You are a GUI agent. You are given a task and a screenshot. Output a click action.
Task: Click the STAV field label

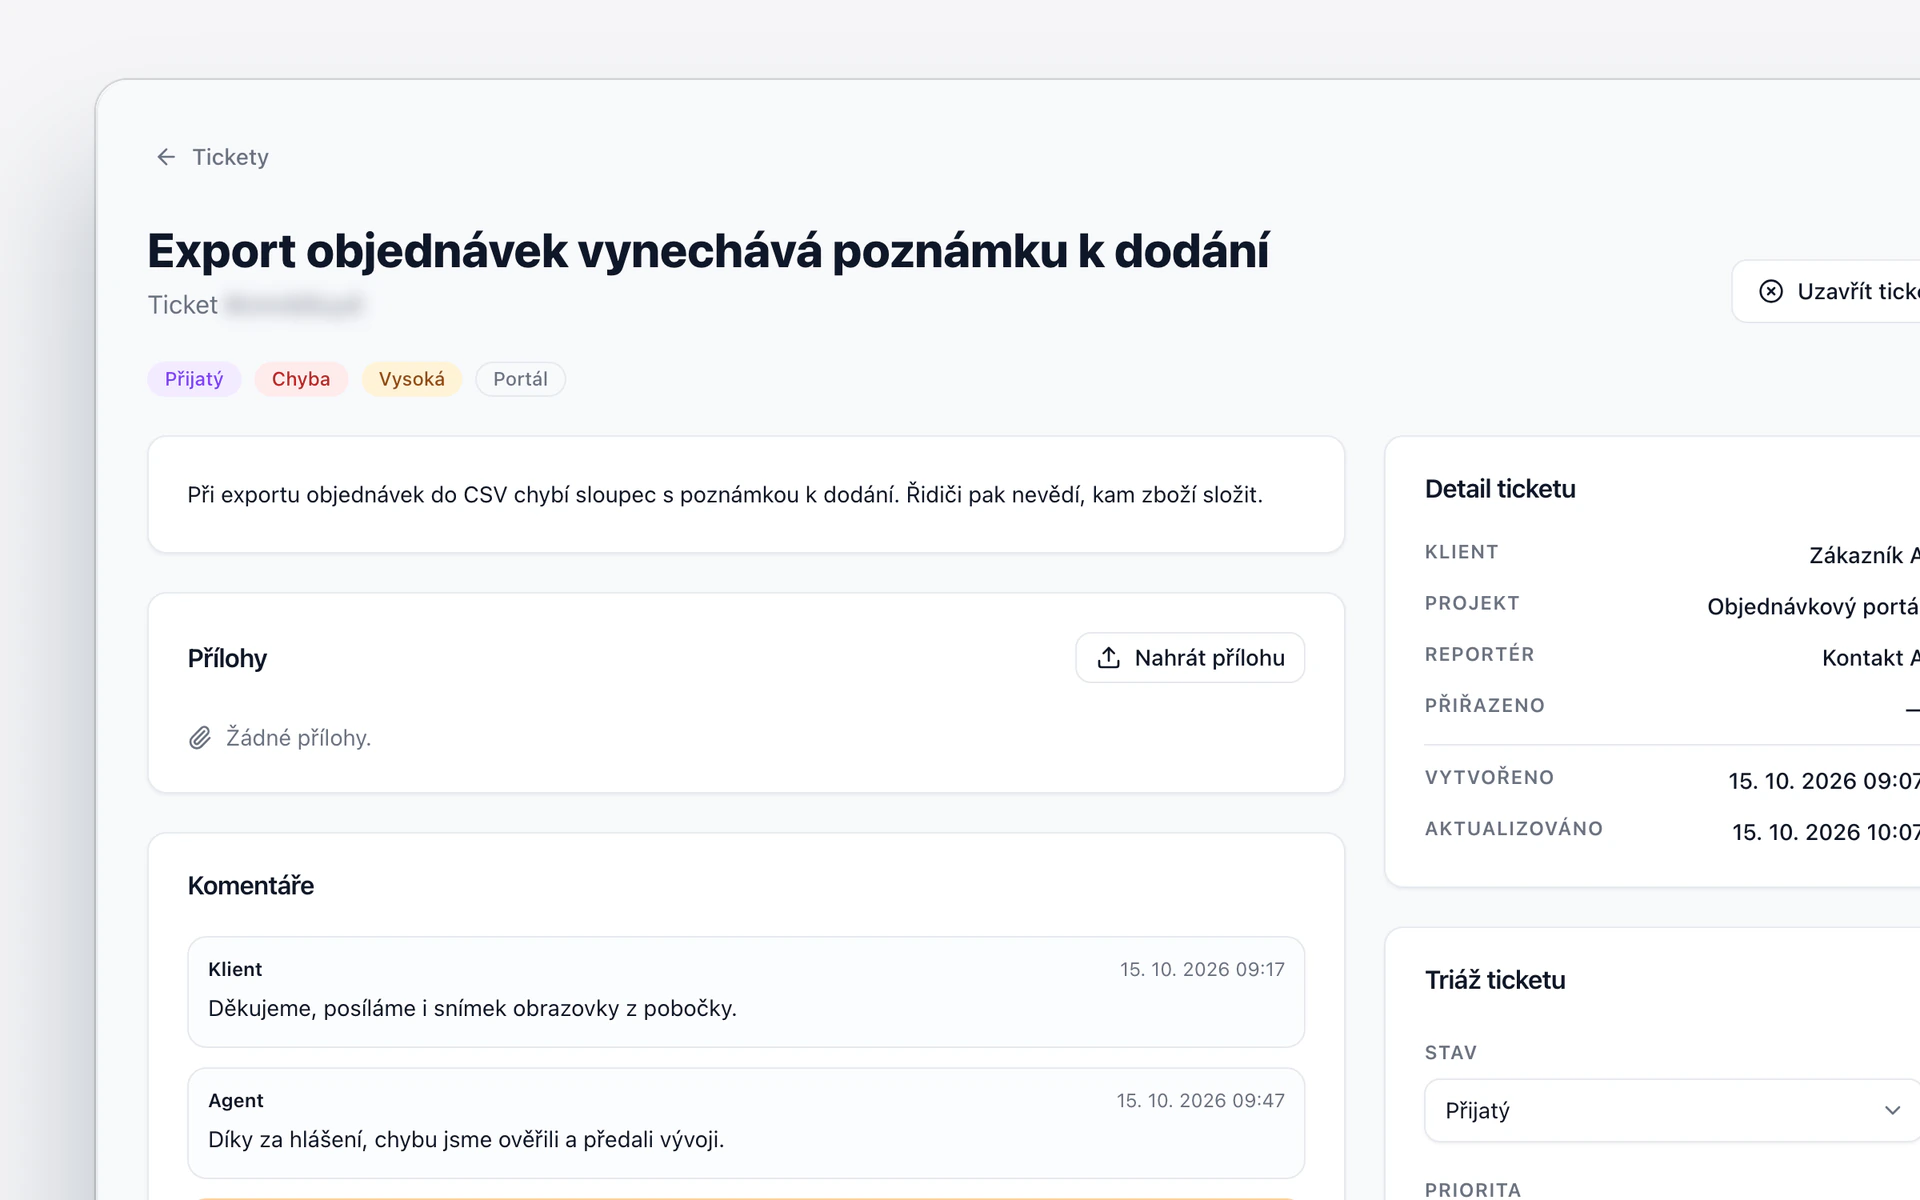(1451, 1052)
